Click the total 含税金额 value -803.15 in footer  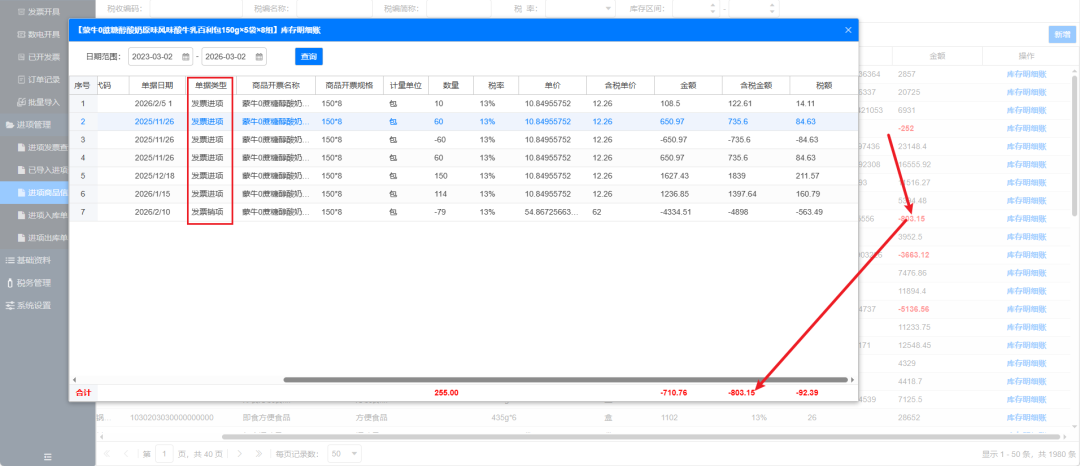tap(742, 393)
